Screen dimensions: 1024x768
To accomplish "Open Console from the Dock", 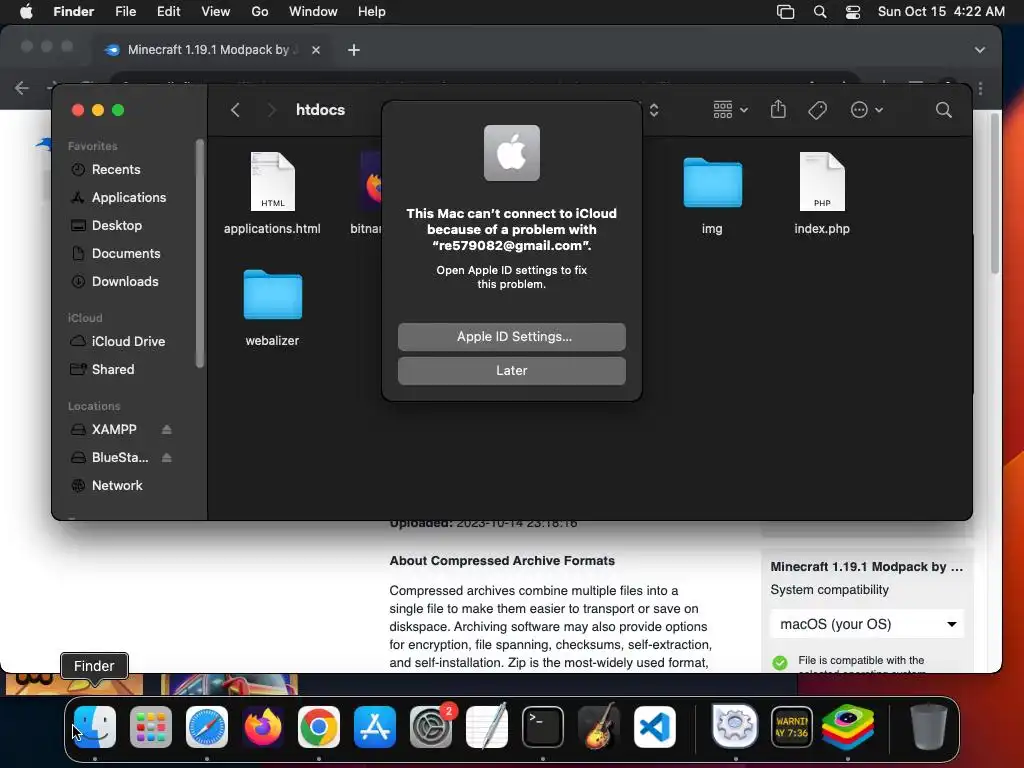I will (792, 727).
